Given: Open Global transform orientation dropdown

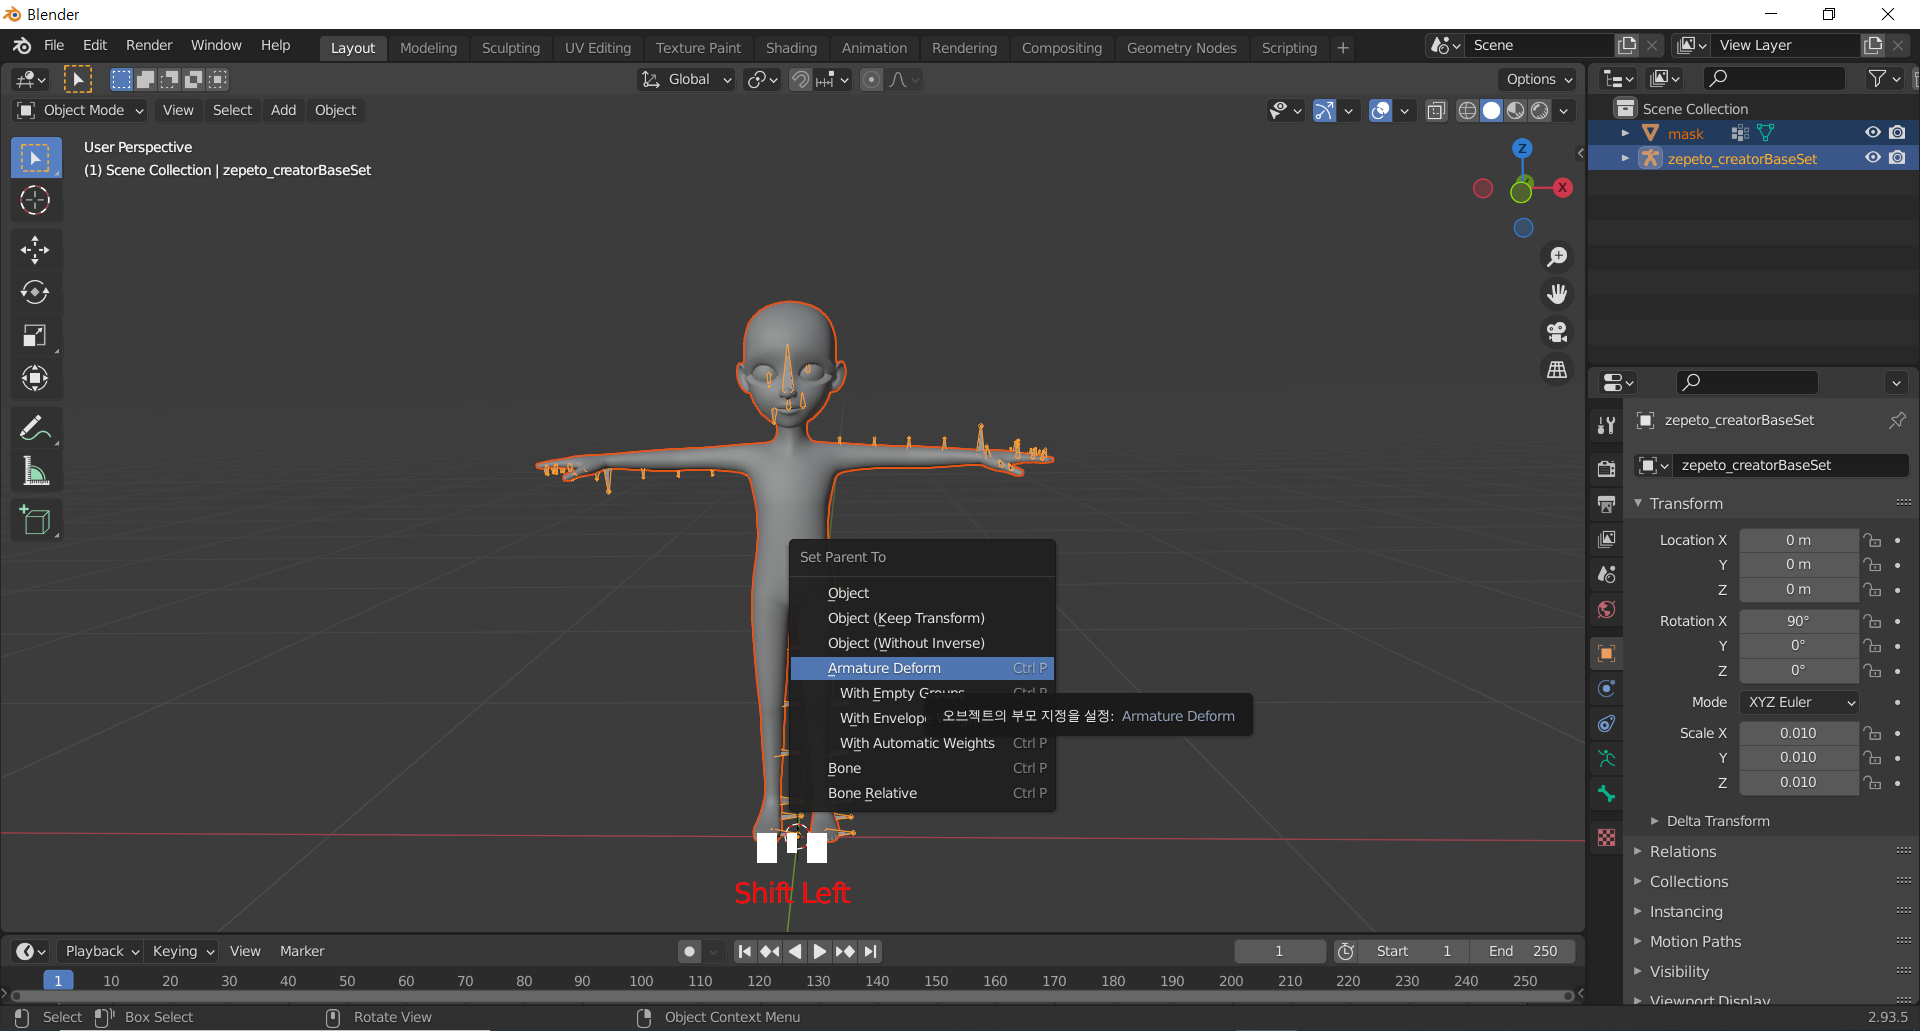Looking at the screenshot, I should click(x=687, y=80).
